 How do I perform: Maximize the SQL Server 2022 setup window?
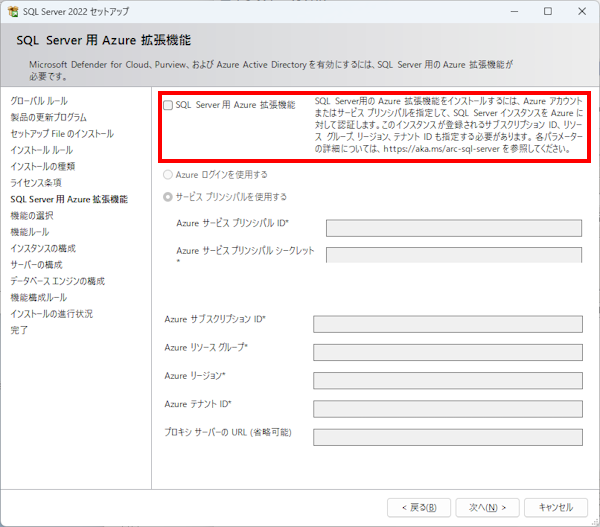pos(548,11)
